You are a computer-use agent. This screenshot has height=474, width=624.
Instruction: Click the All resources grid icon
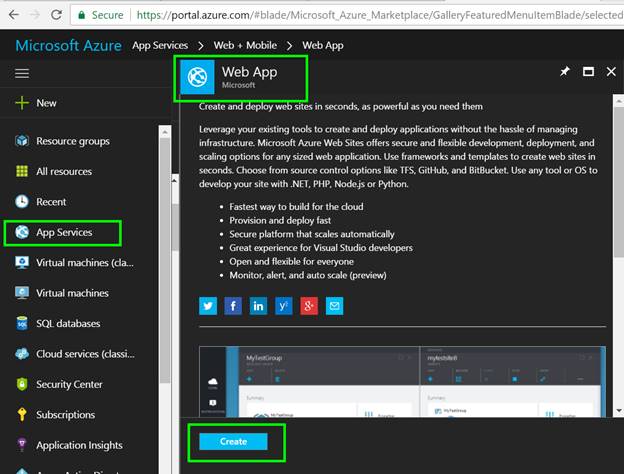click(x=22, y=171)
